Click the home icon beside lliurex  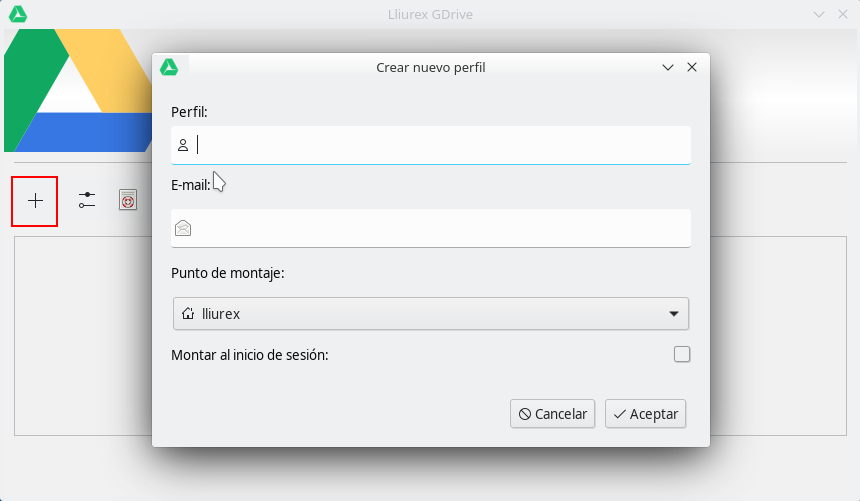coord(188,313)
